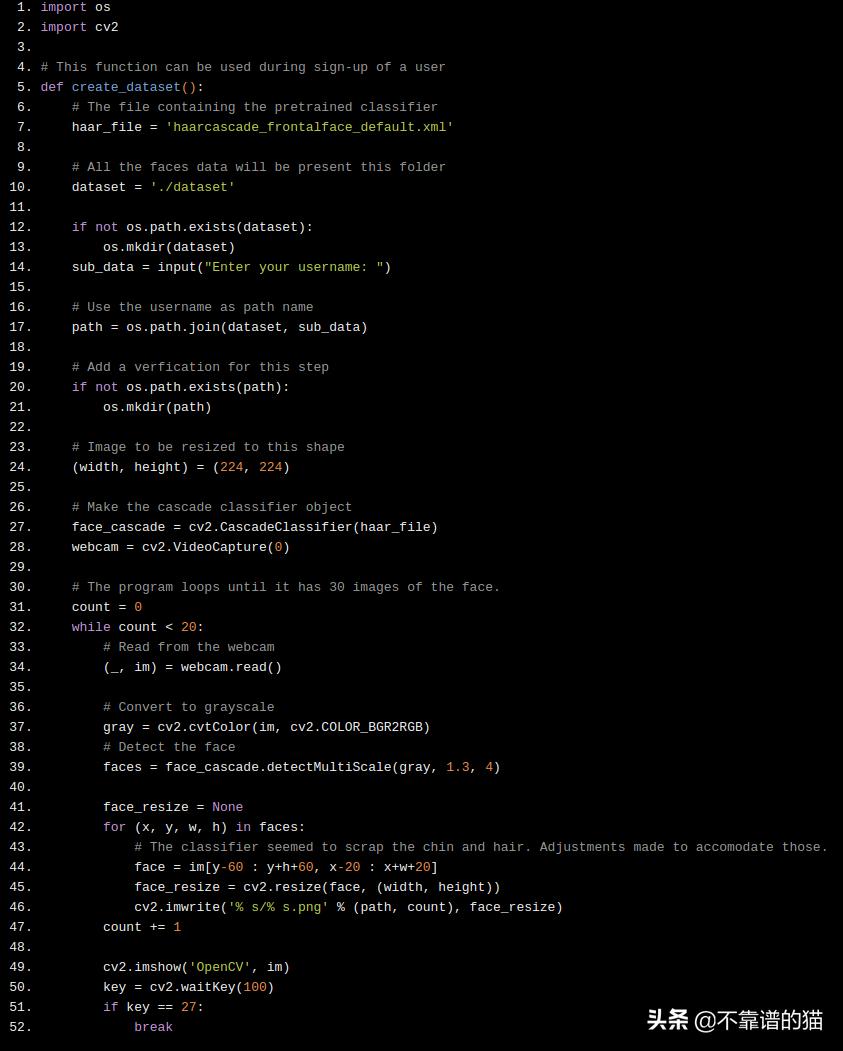Click 'if not os.path.exists(dataset):' line
The width and height of the screenshot is (843, 1051).
(x=192, y=227)
